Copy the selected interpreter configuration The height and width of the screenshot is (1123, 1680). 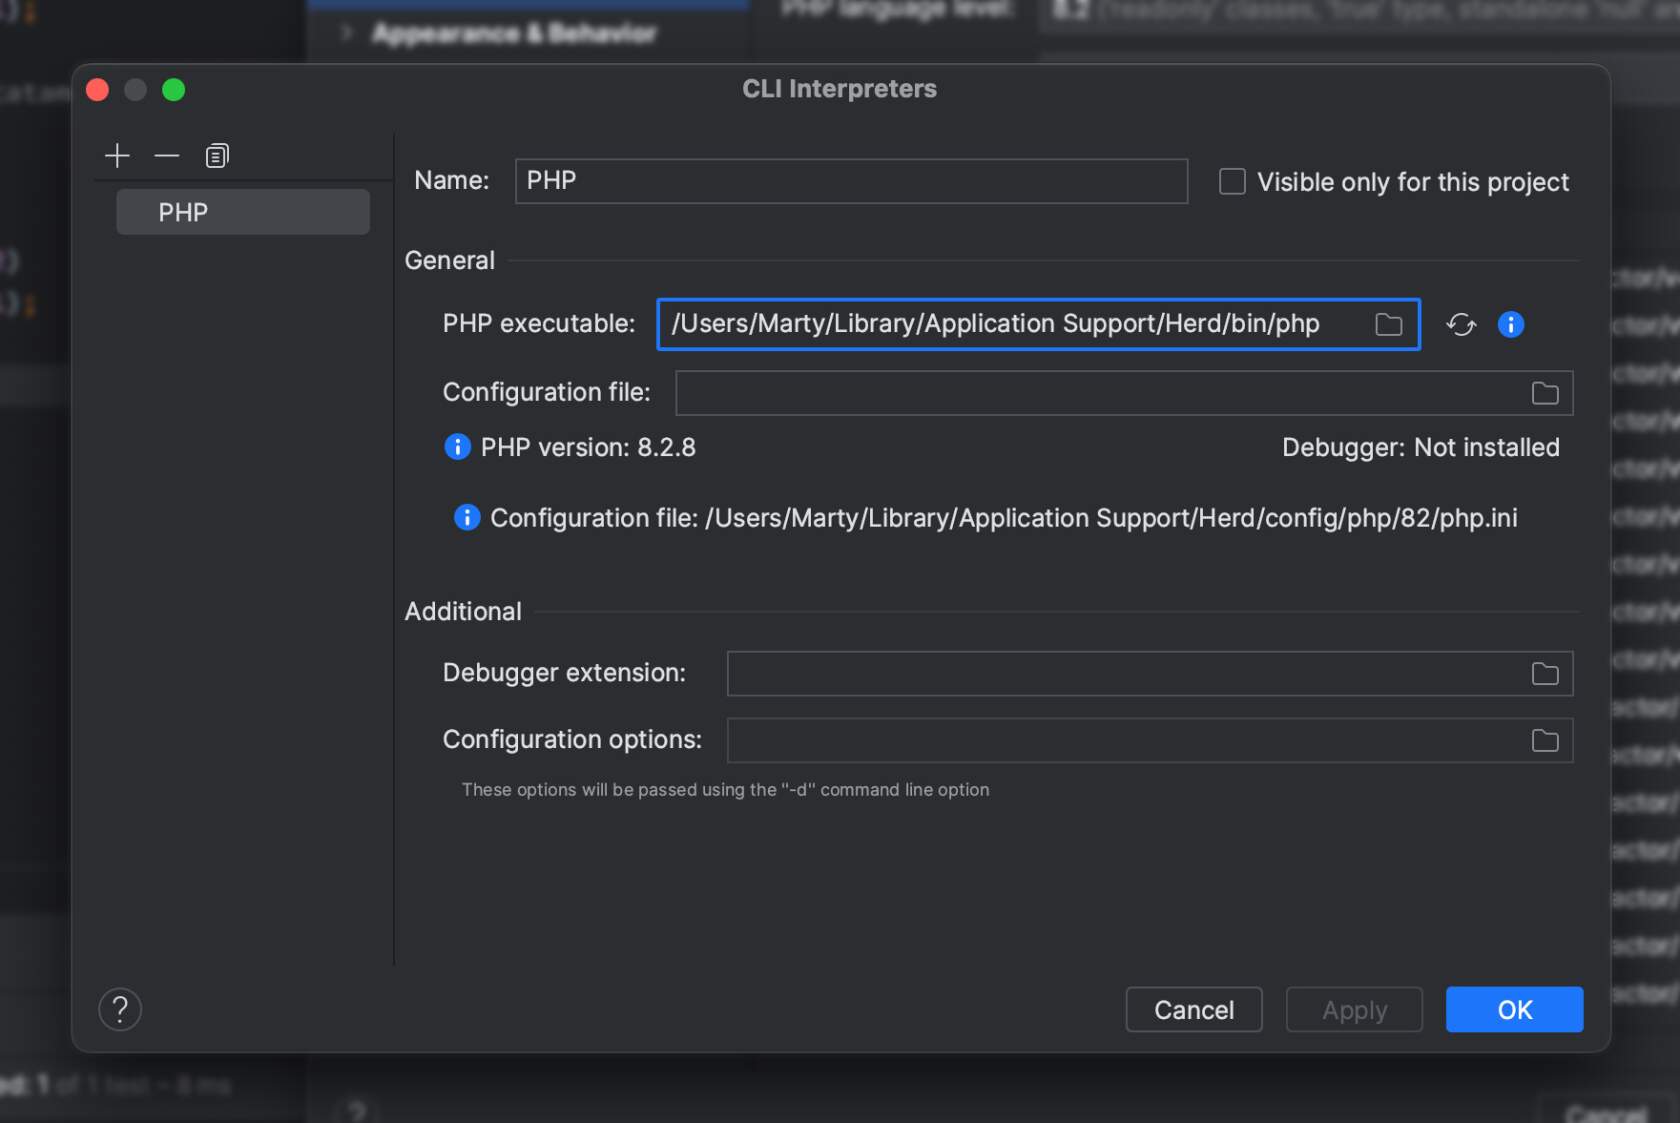(217, 156)
